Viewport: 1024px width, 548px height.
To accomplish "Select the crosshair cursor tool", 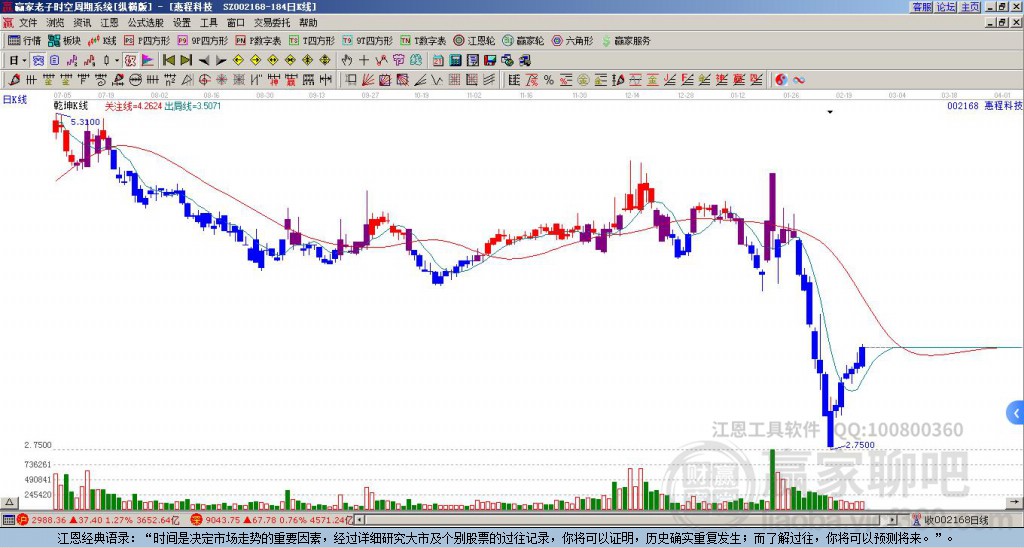I will pyautogui.click(x=364, y=61).
